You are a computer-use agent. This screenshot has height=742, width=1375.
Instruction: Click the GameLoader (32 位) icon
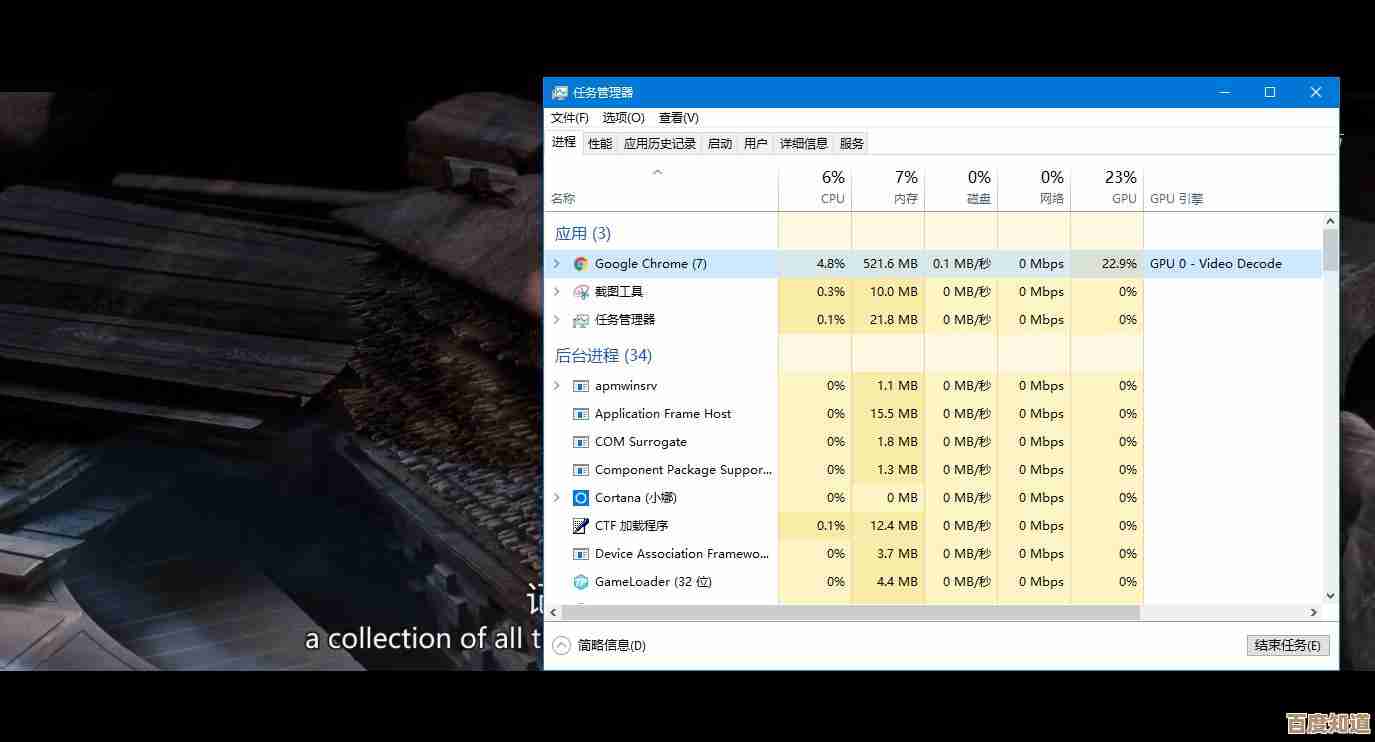pos(580,582)
